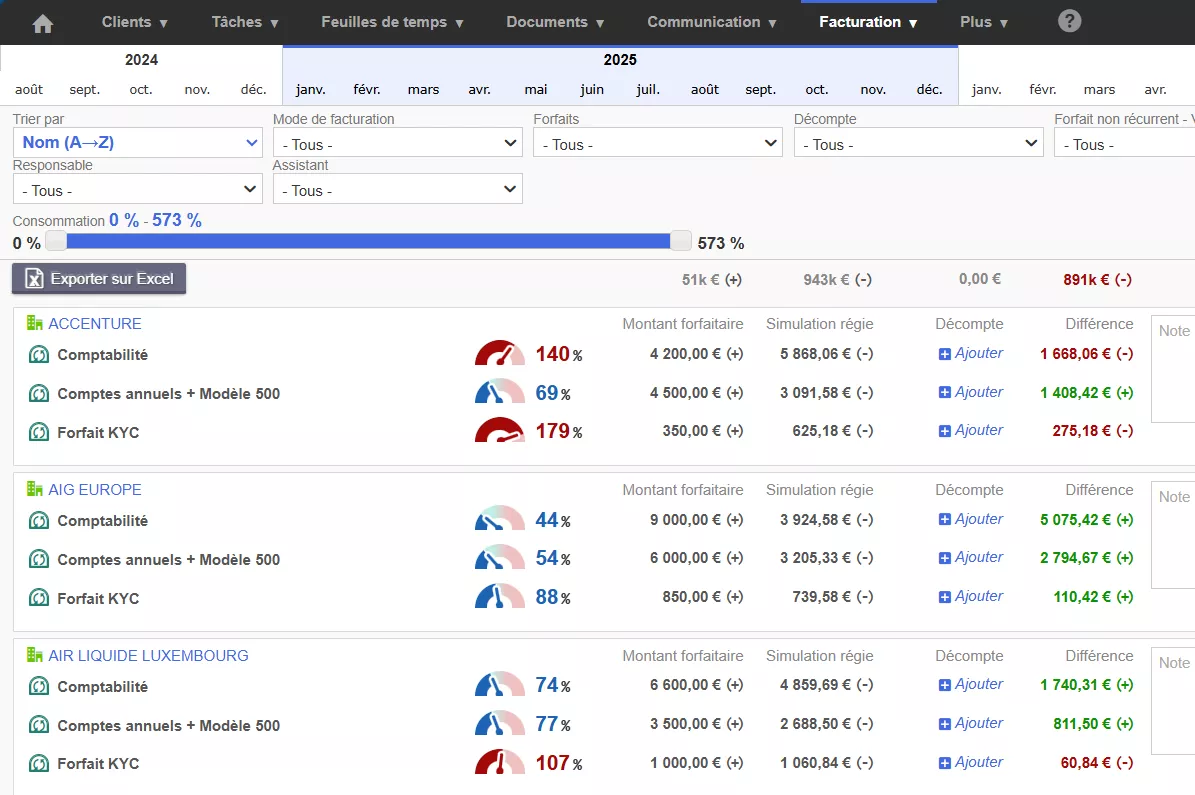Click plus icon for AIG EUROPE Comptabilité décompte
The width and height of the screenshot is (1195, 795).
944,519
